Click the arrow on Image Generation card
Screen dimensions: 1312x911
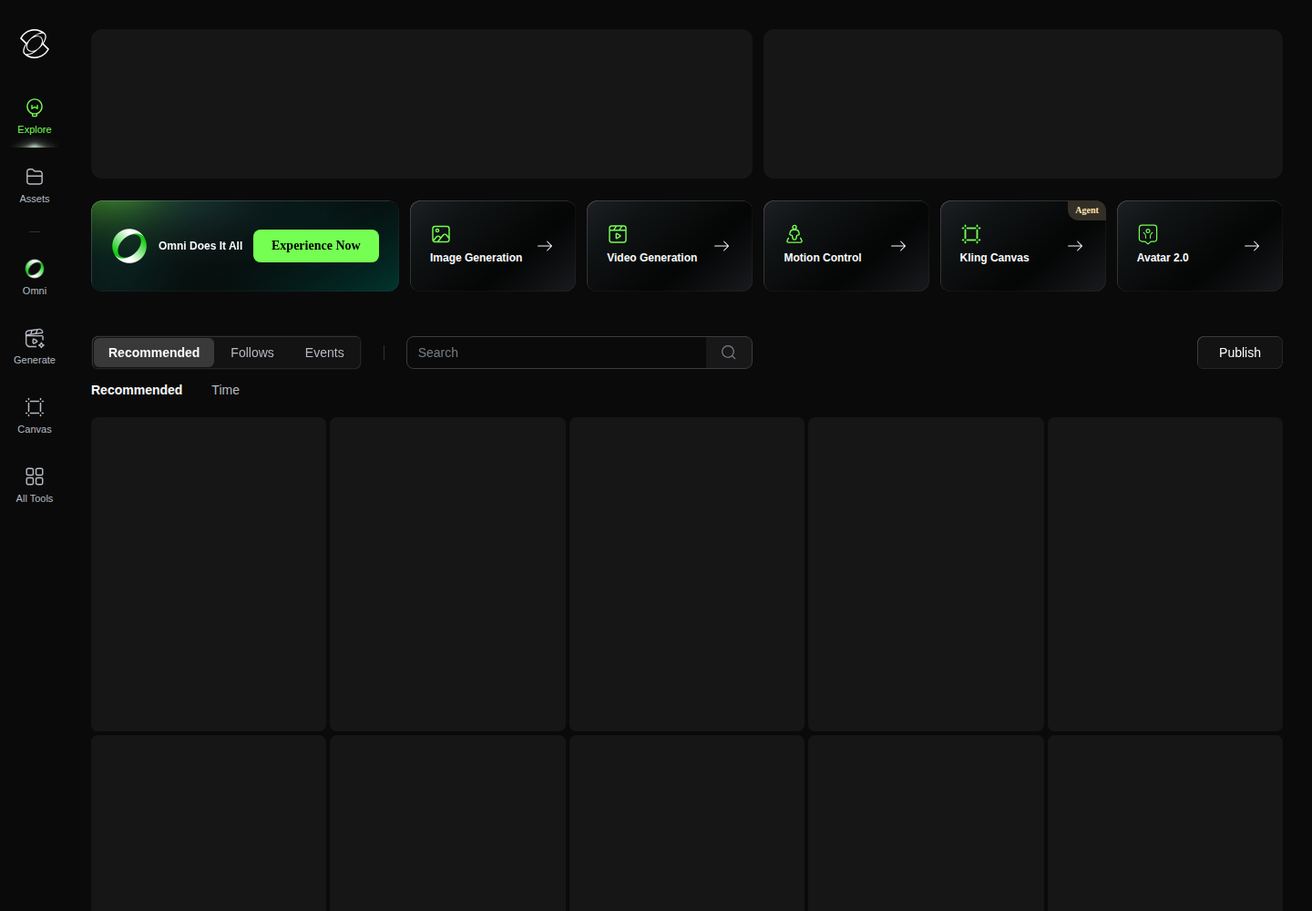[545, 246]
